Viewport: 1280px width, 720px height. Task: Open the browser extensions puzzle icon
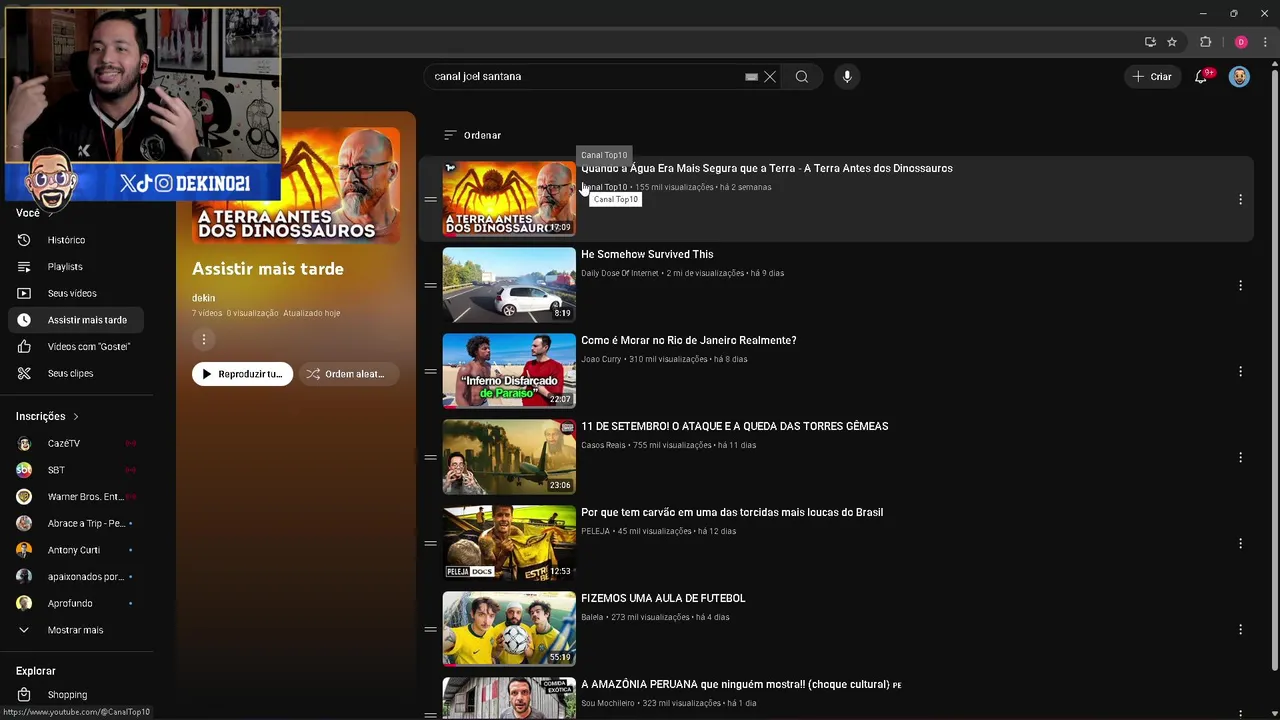[x=1205, y=42]
